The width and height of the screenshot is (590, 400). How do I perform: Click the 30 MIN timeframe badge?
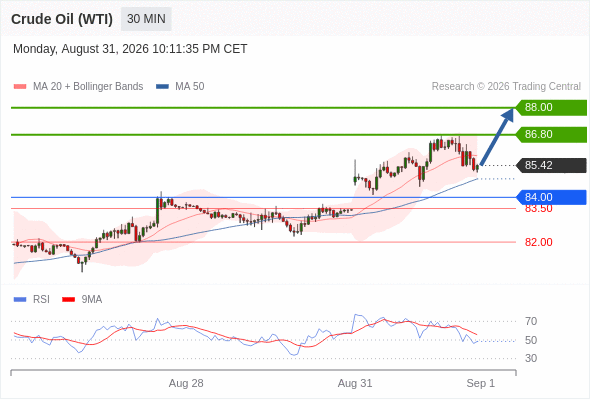click(x=146, y=19)
